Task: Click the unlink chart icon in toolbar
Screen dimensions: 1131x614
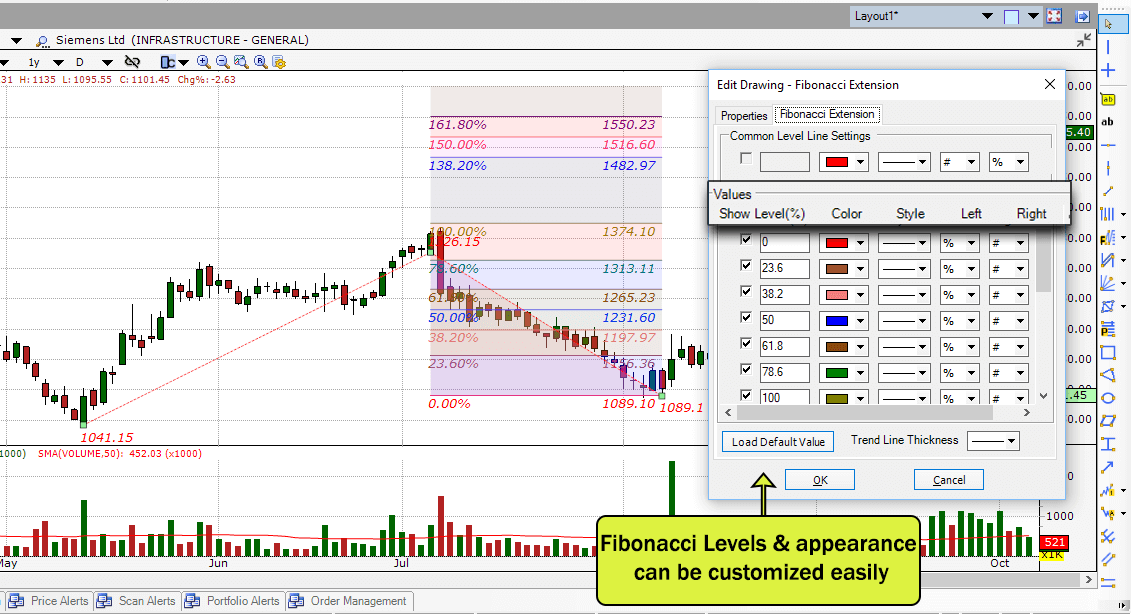Action: 132,62
